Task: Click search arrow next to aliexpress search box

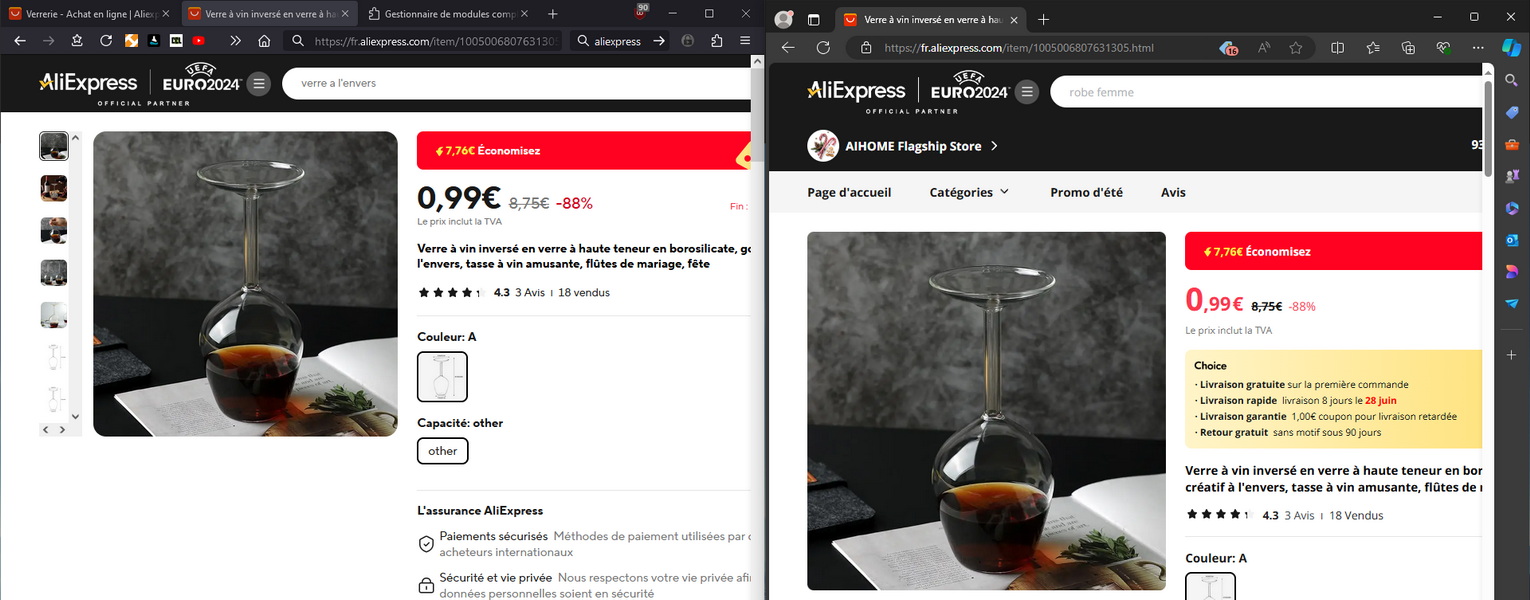Action: 659,41
